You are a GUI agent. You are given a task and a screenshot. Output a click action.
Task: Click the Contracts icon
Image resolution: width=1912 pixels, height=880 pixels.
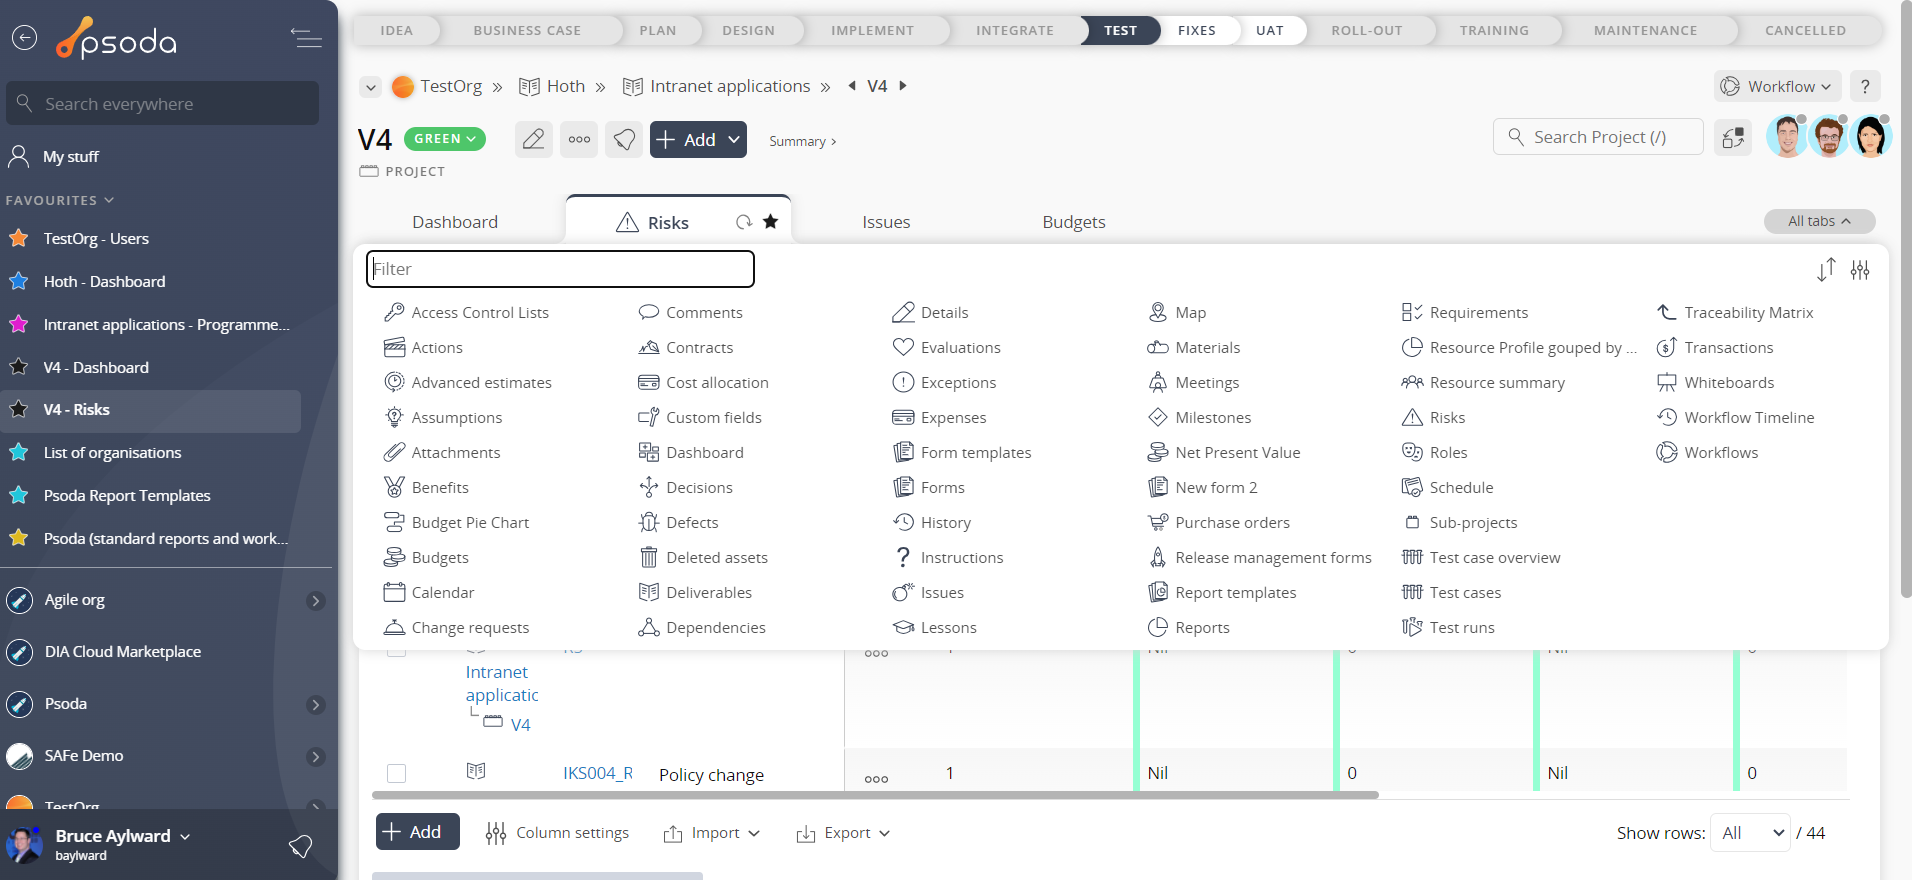click(x=649, y=347)
